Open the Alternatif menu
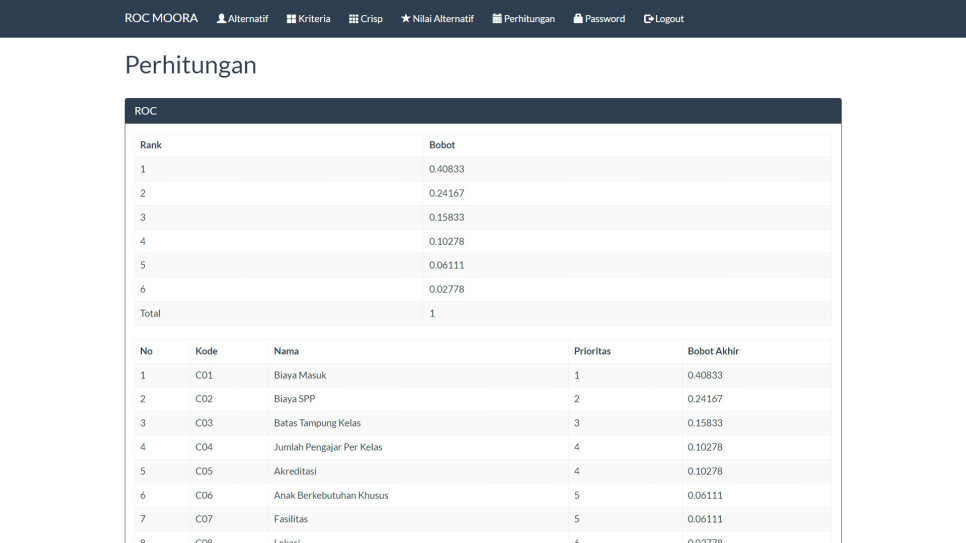The width and height of the screenshot is (966, 543). point(242,18)
